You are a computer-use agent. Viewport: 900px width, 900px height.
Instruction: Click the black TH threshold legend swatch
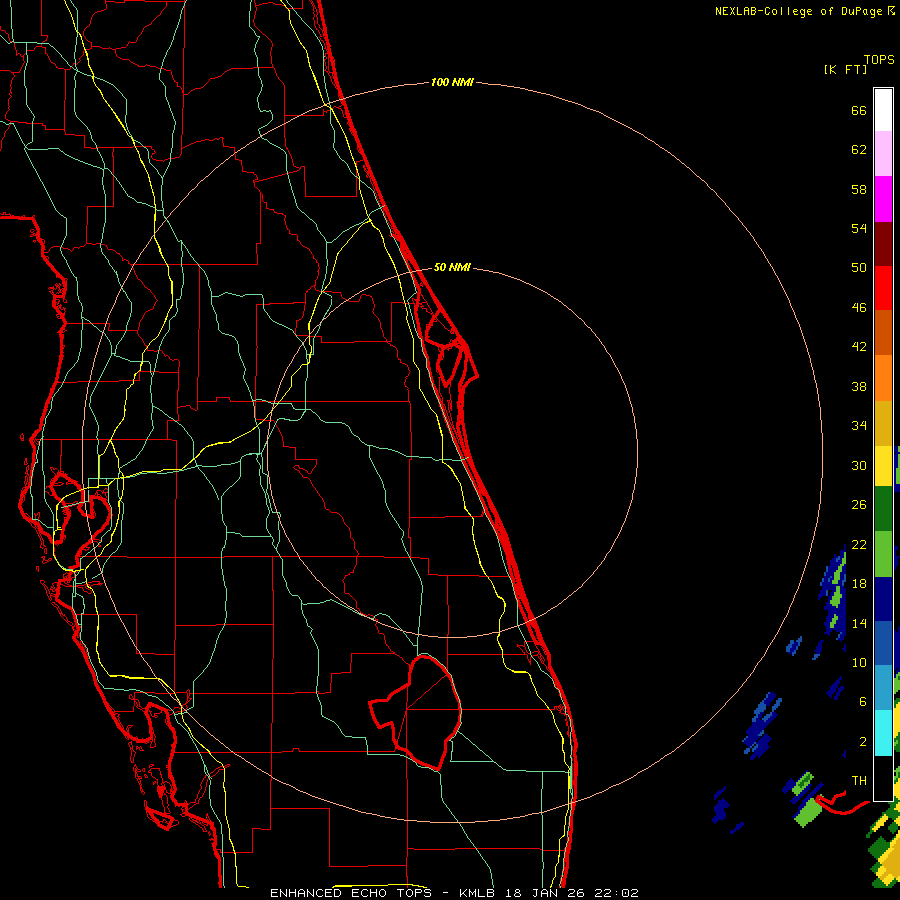[x=883, y=778]
